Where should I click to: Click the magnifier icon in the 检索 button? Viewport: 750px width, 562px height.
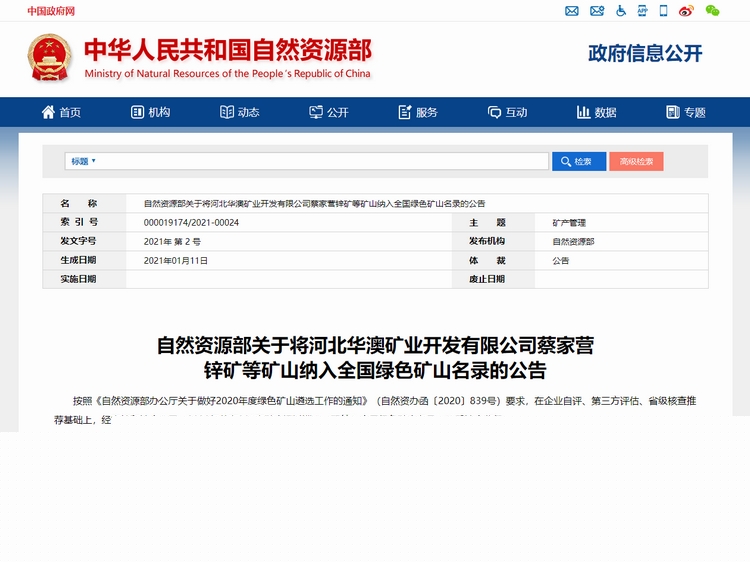[x=566, y=162]
